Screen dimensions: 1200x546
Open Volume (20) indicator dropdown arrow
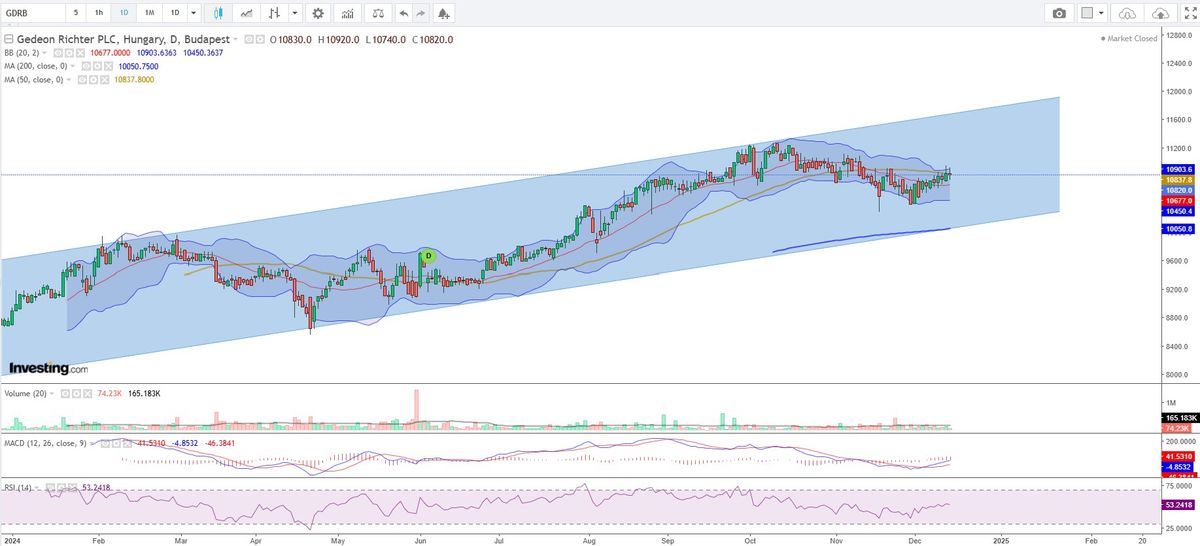click(x=52, y=393)
